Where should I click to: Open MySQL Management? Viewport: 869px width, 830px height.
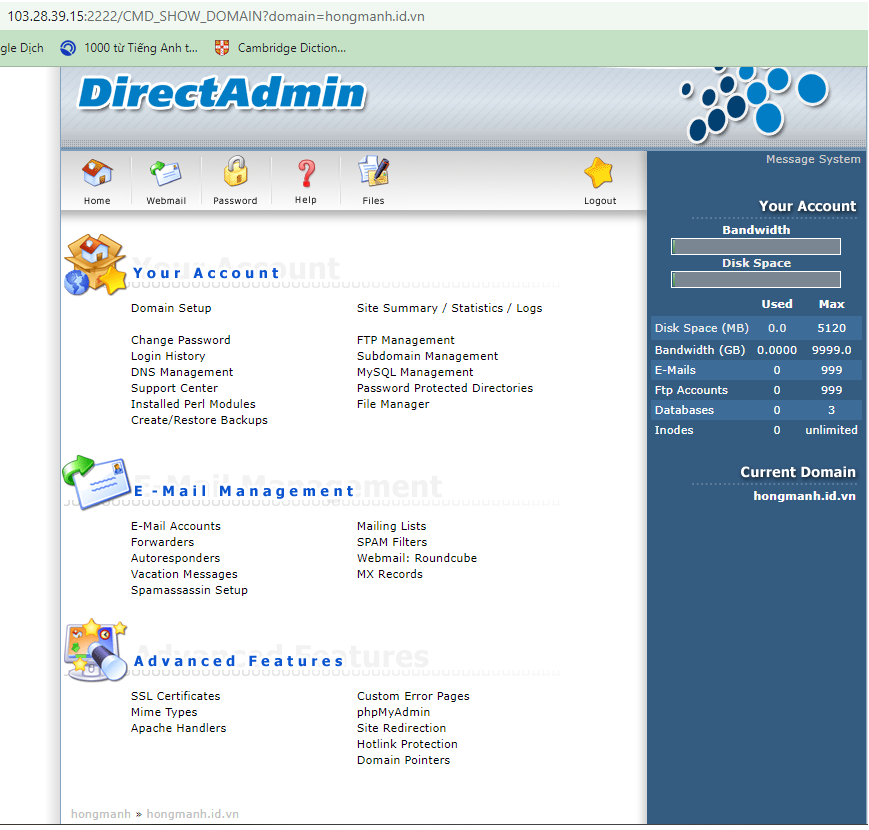(x=415, y=372)
